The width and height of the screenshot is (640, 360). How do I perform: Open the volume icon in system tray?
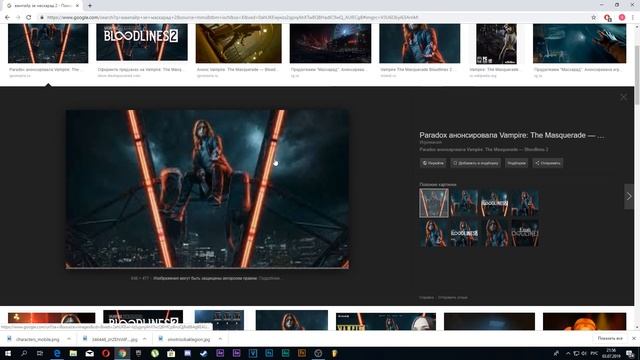584,353
